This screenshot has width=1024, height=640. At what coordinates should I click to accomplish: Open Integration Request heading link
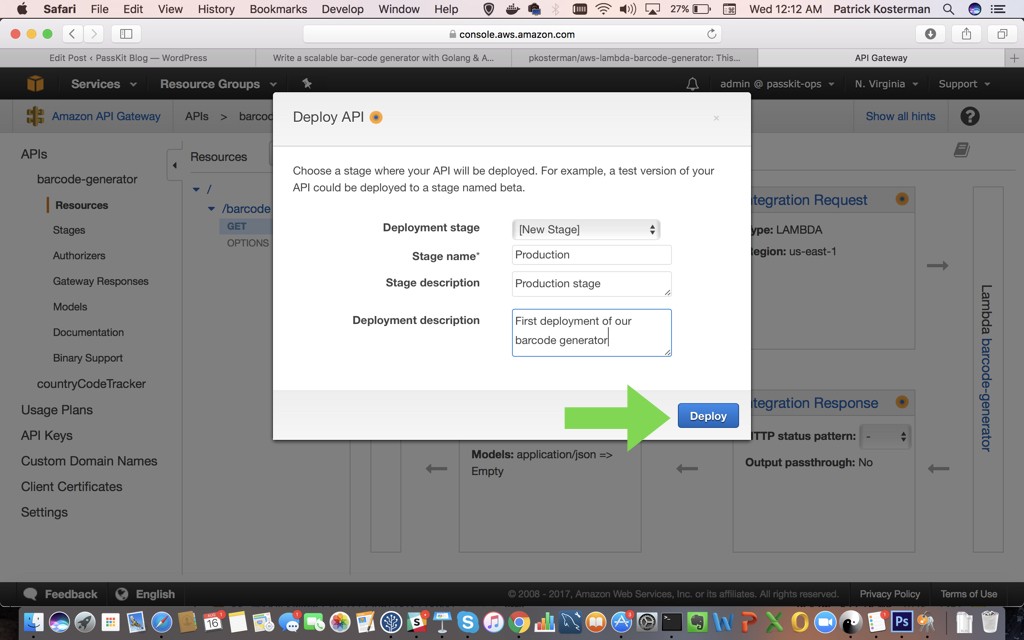pos(809,200)
